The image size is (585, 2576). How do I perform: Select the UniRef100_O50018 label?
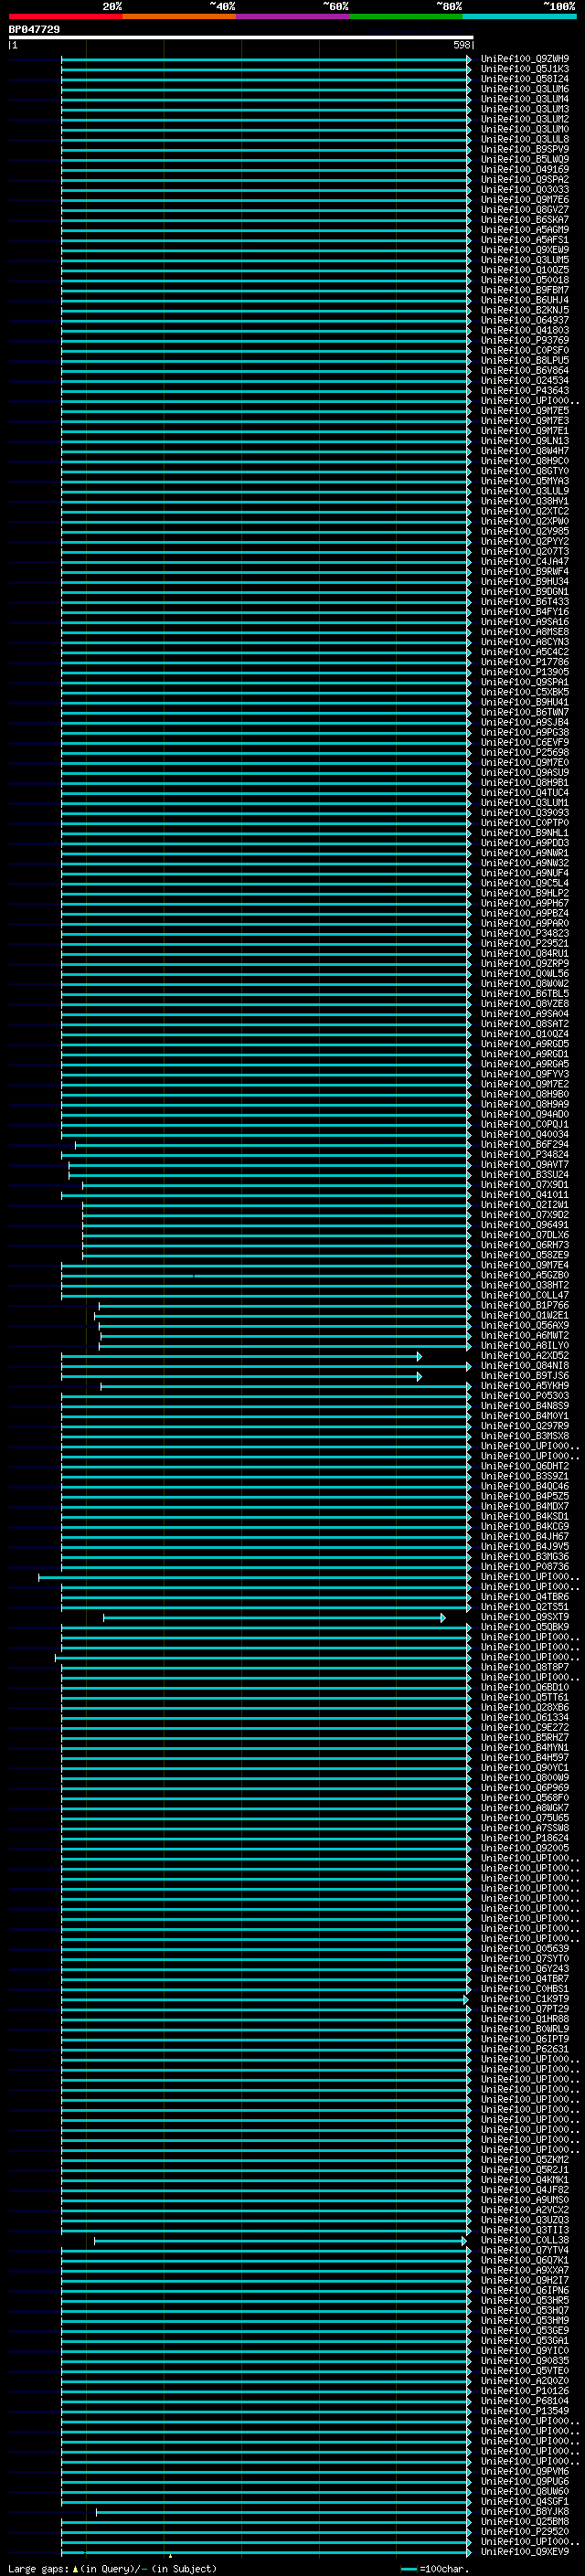pos(525,280)
